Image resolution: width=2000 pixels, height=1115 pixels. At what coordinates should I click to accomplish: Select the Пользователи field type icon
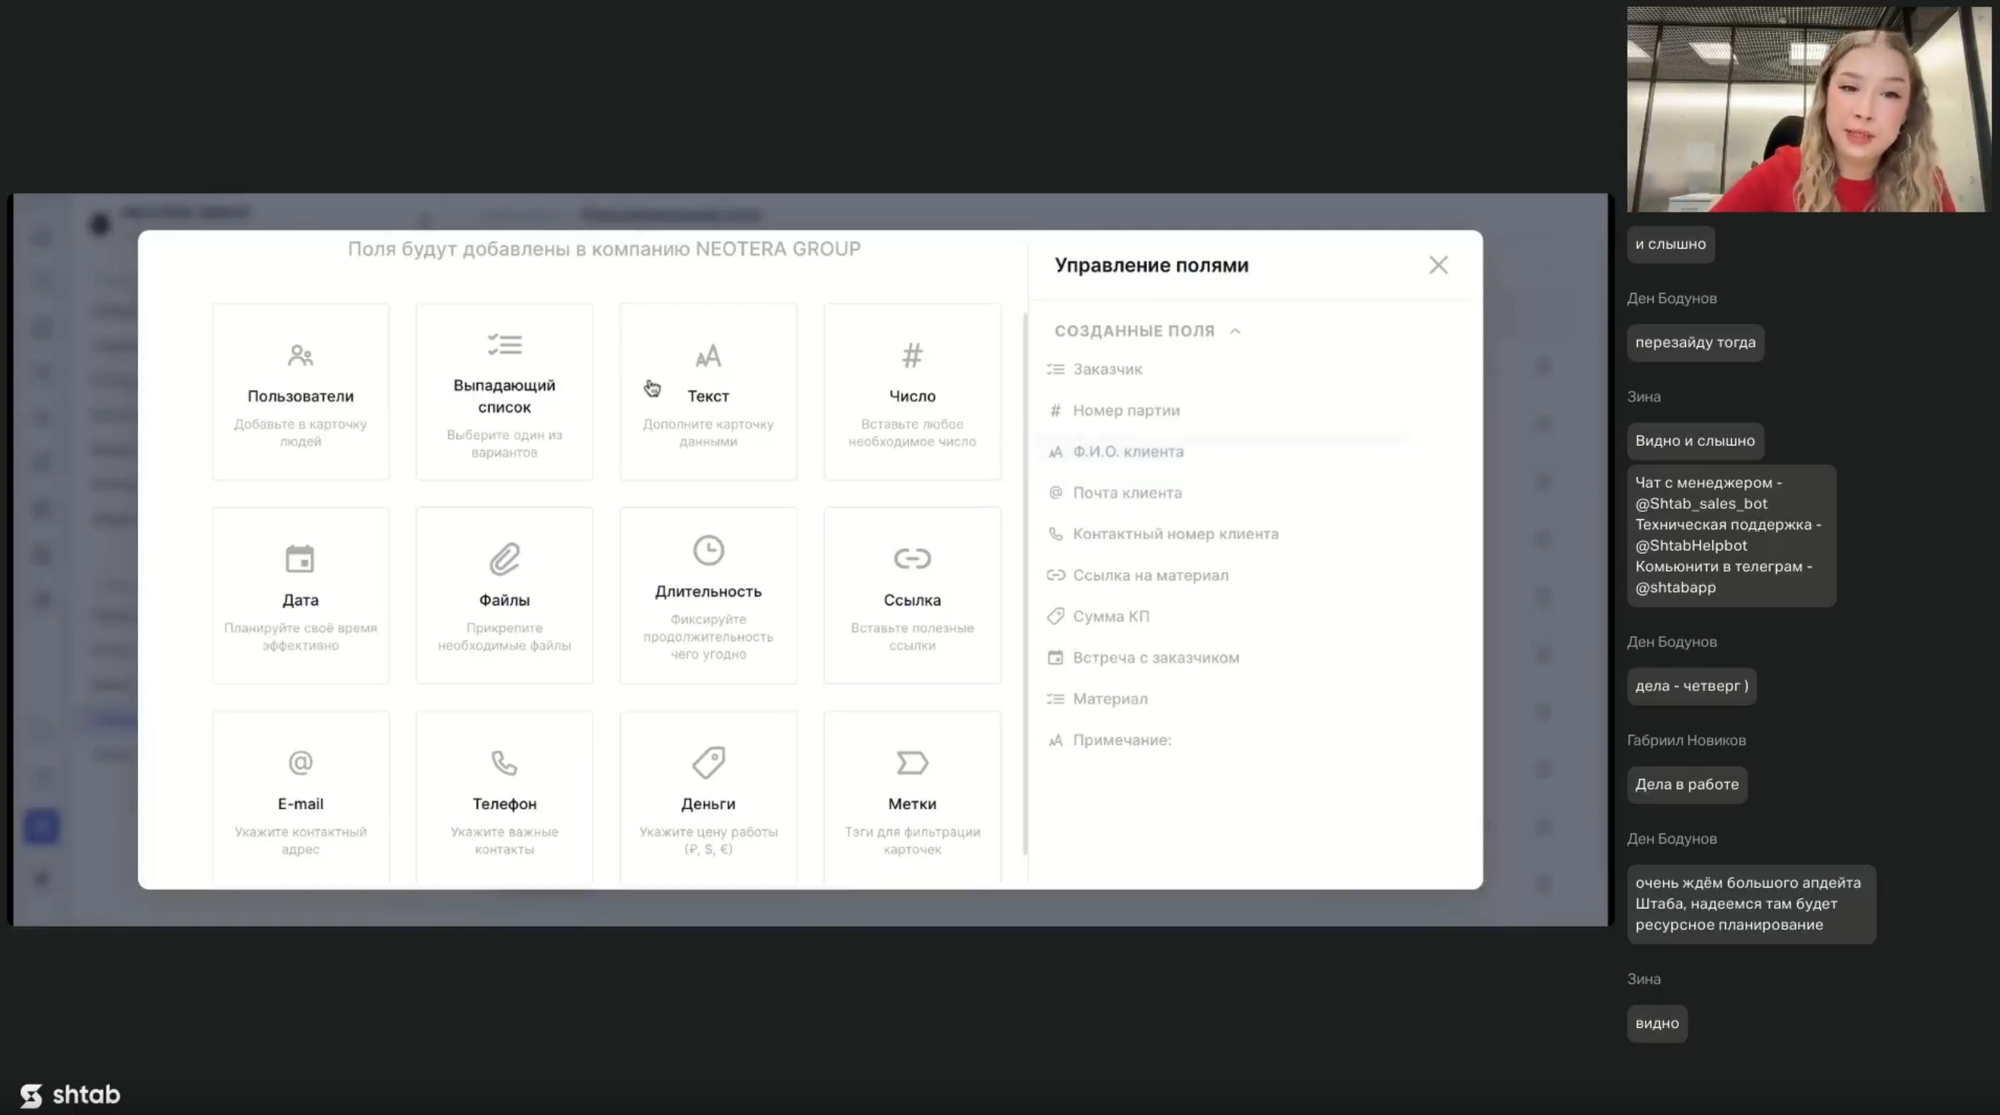point(300,356)
